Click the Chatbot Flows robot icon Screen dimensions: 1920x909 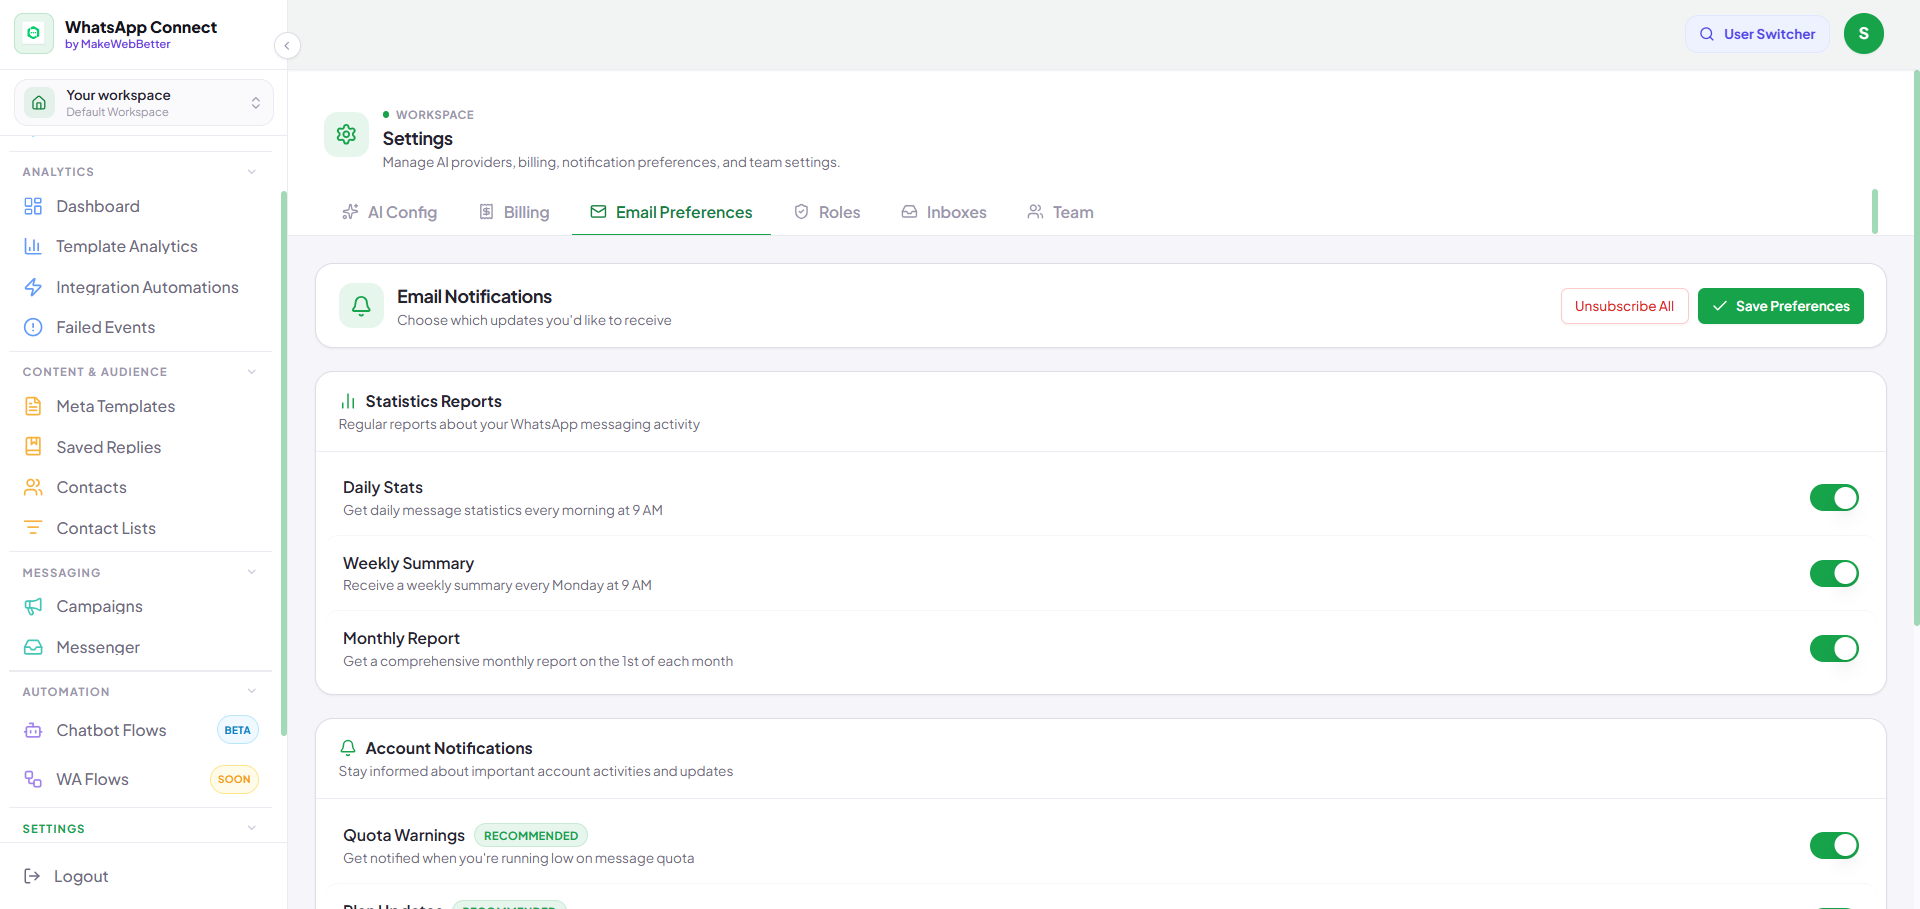click(x=33, y=730)
